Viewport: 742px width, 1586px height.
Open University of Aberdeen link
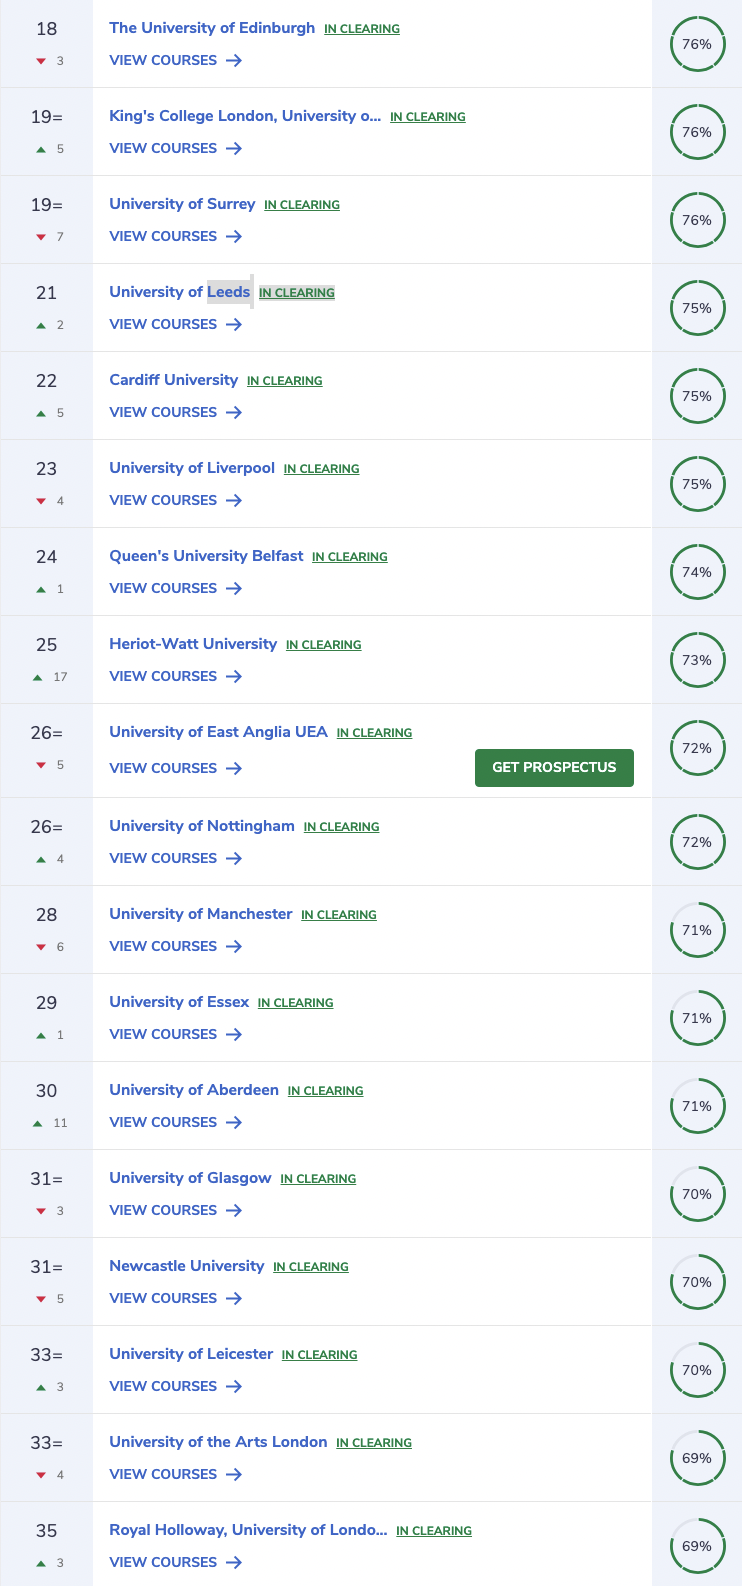coord(194,1090)
